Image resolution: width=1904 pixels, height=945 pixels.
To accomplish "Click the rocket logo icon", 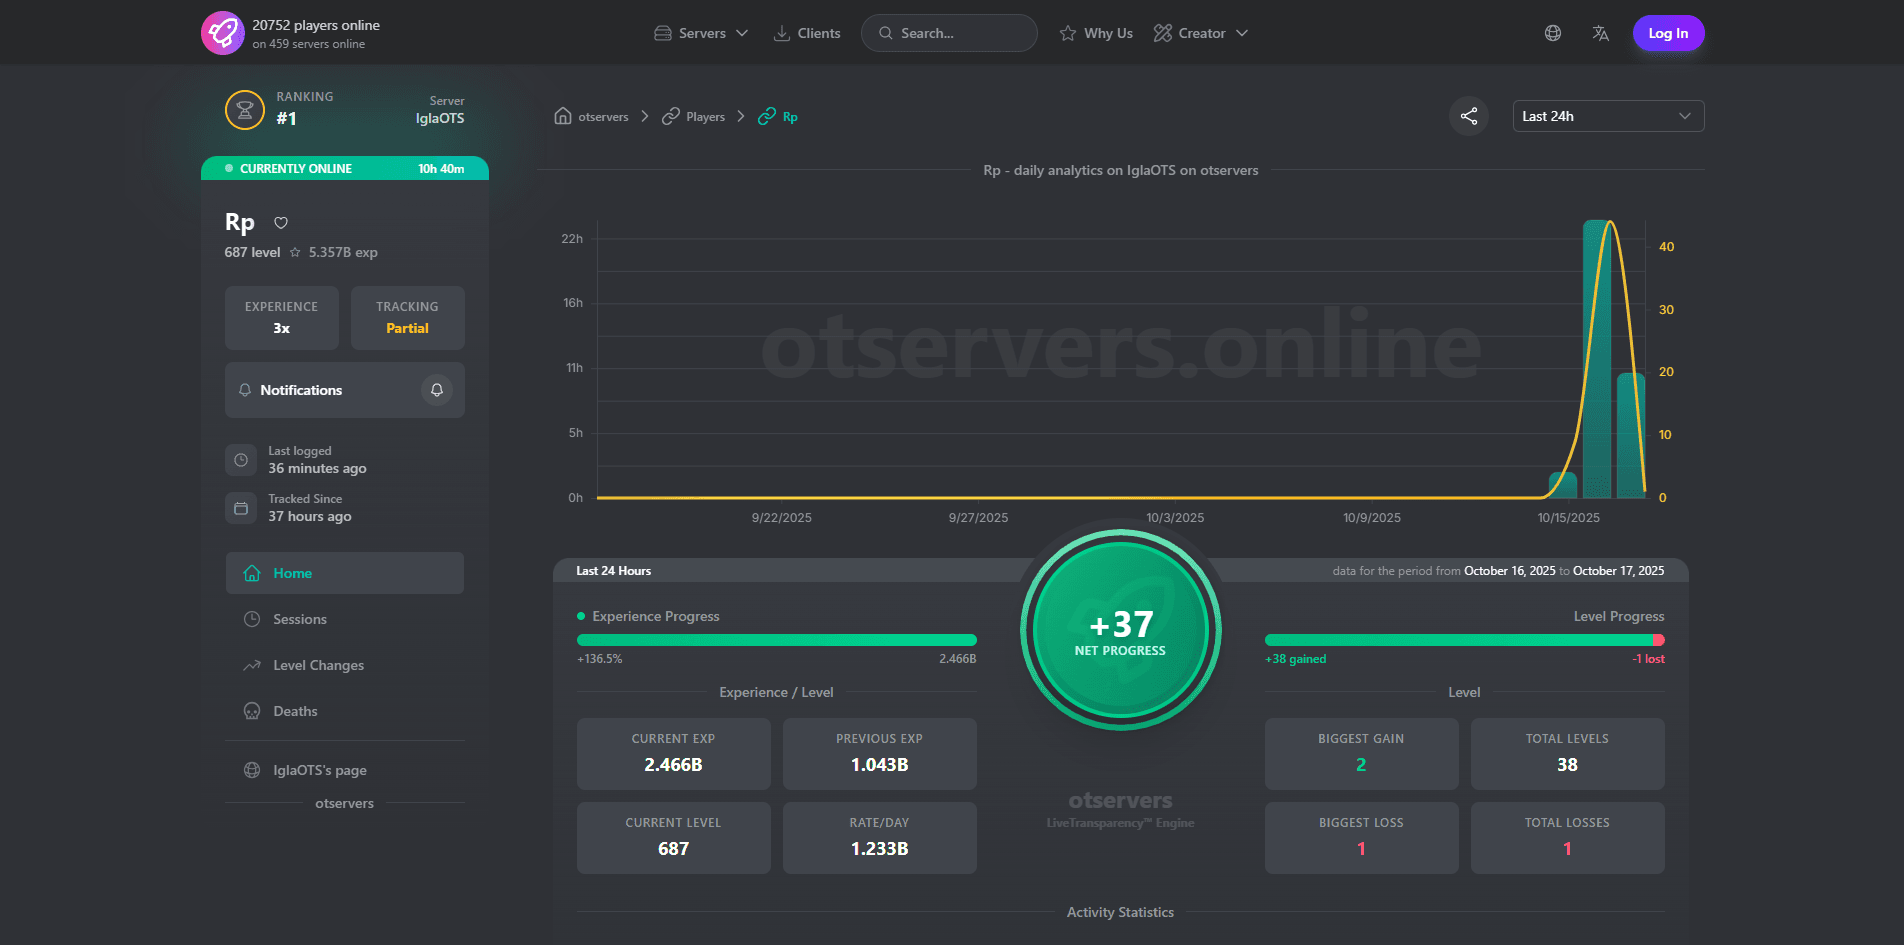I will click(x=222, y=33).
